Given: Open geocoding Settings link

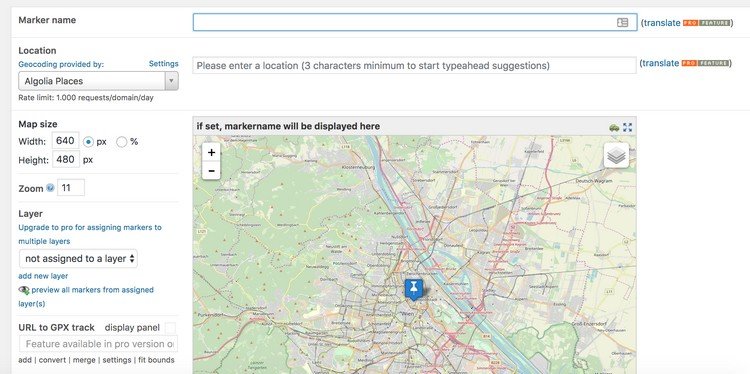Looking at the screenshot, I should click(164, 64).
